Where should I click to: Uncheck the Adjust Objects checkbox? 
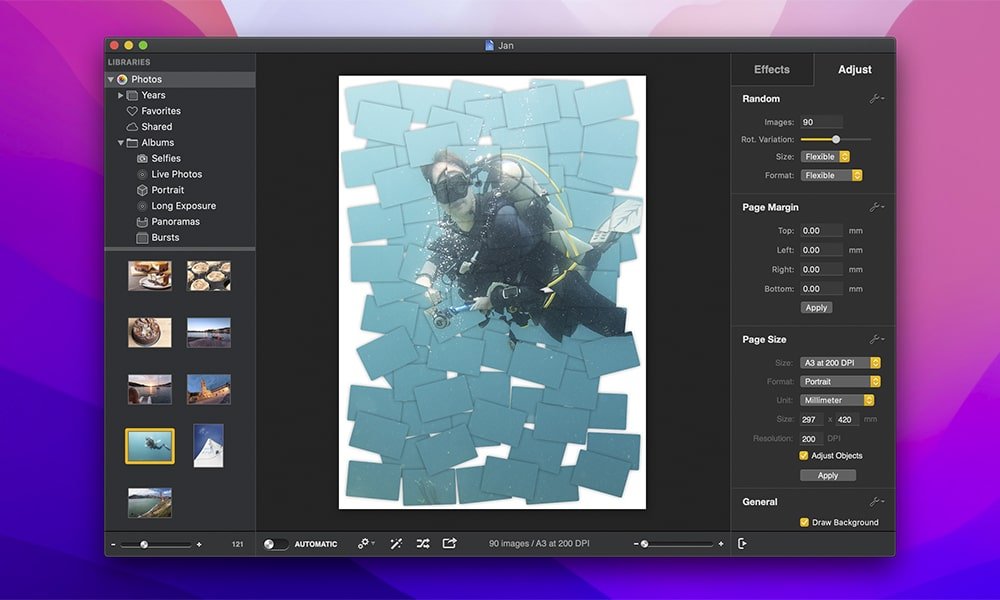[x=804, y=455]
